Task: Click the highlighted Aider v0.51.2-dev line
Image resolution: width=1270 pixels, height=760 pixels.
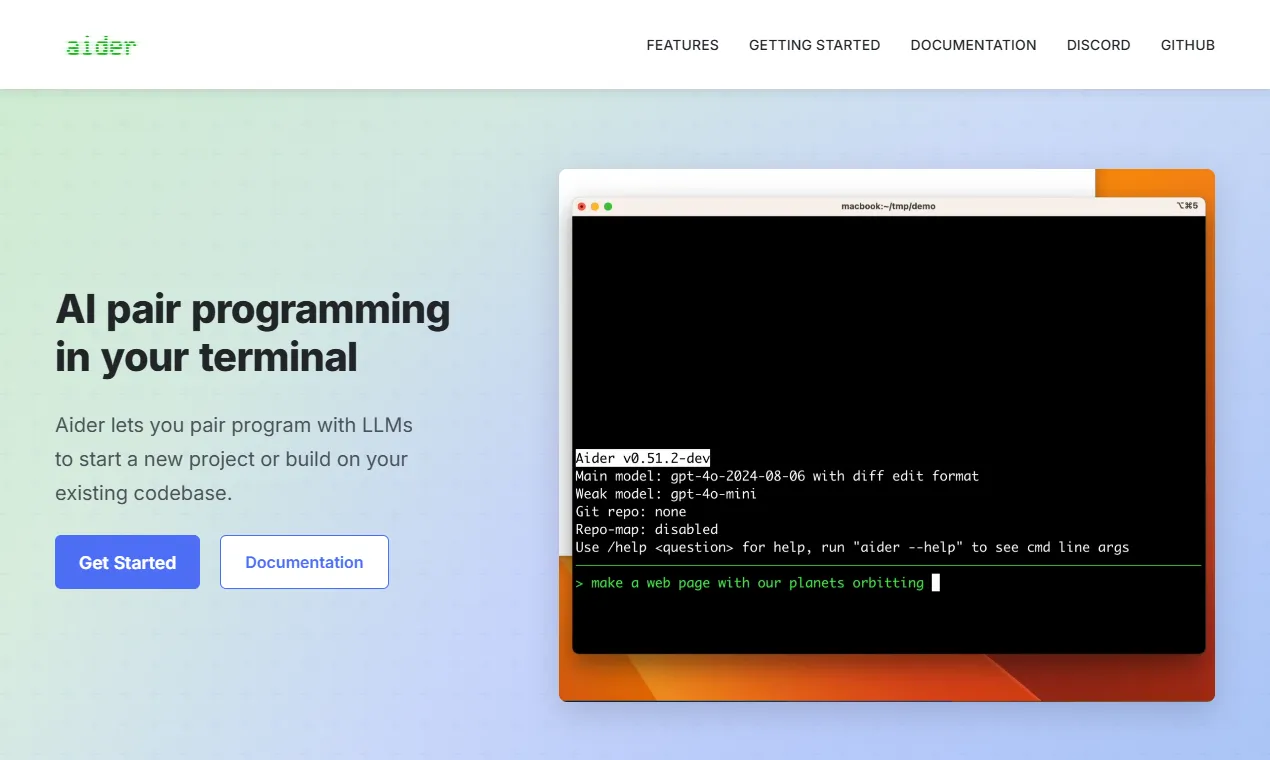Action: click(x=643, y=458)
